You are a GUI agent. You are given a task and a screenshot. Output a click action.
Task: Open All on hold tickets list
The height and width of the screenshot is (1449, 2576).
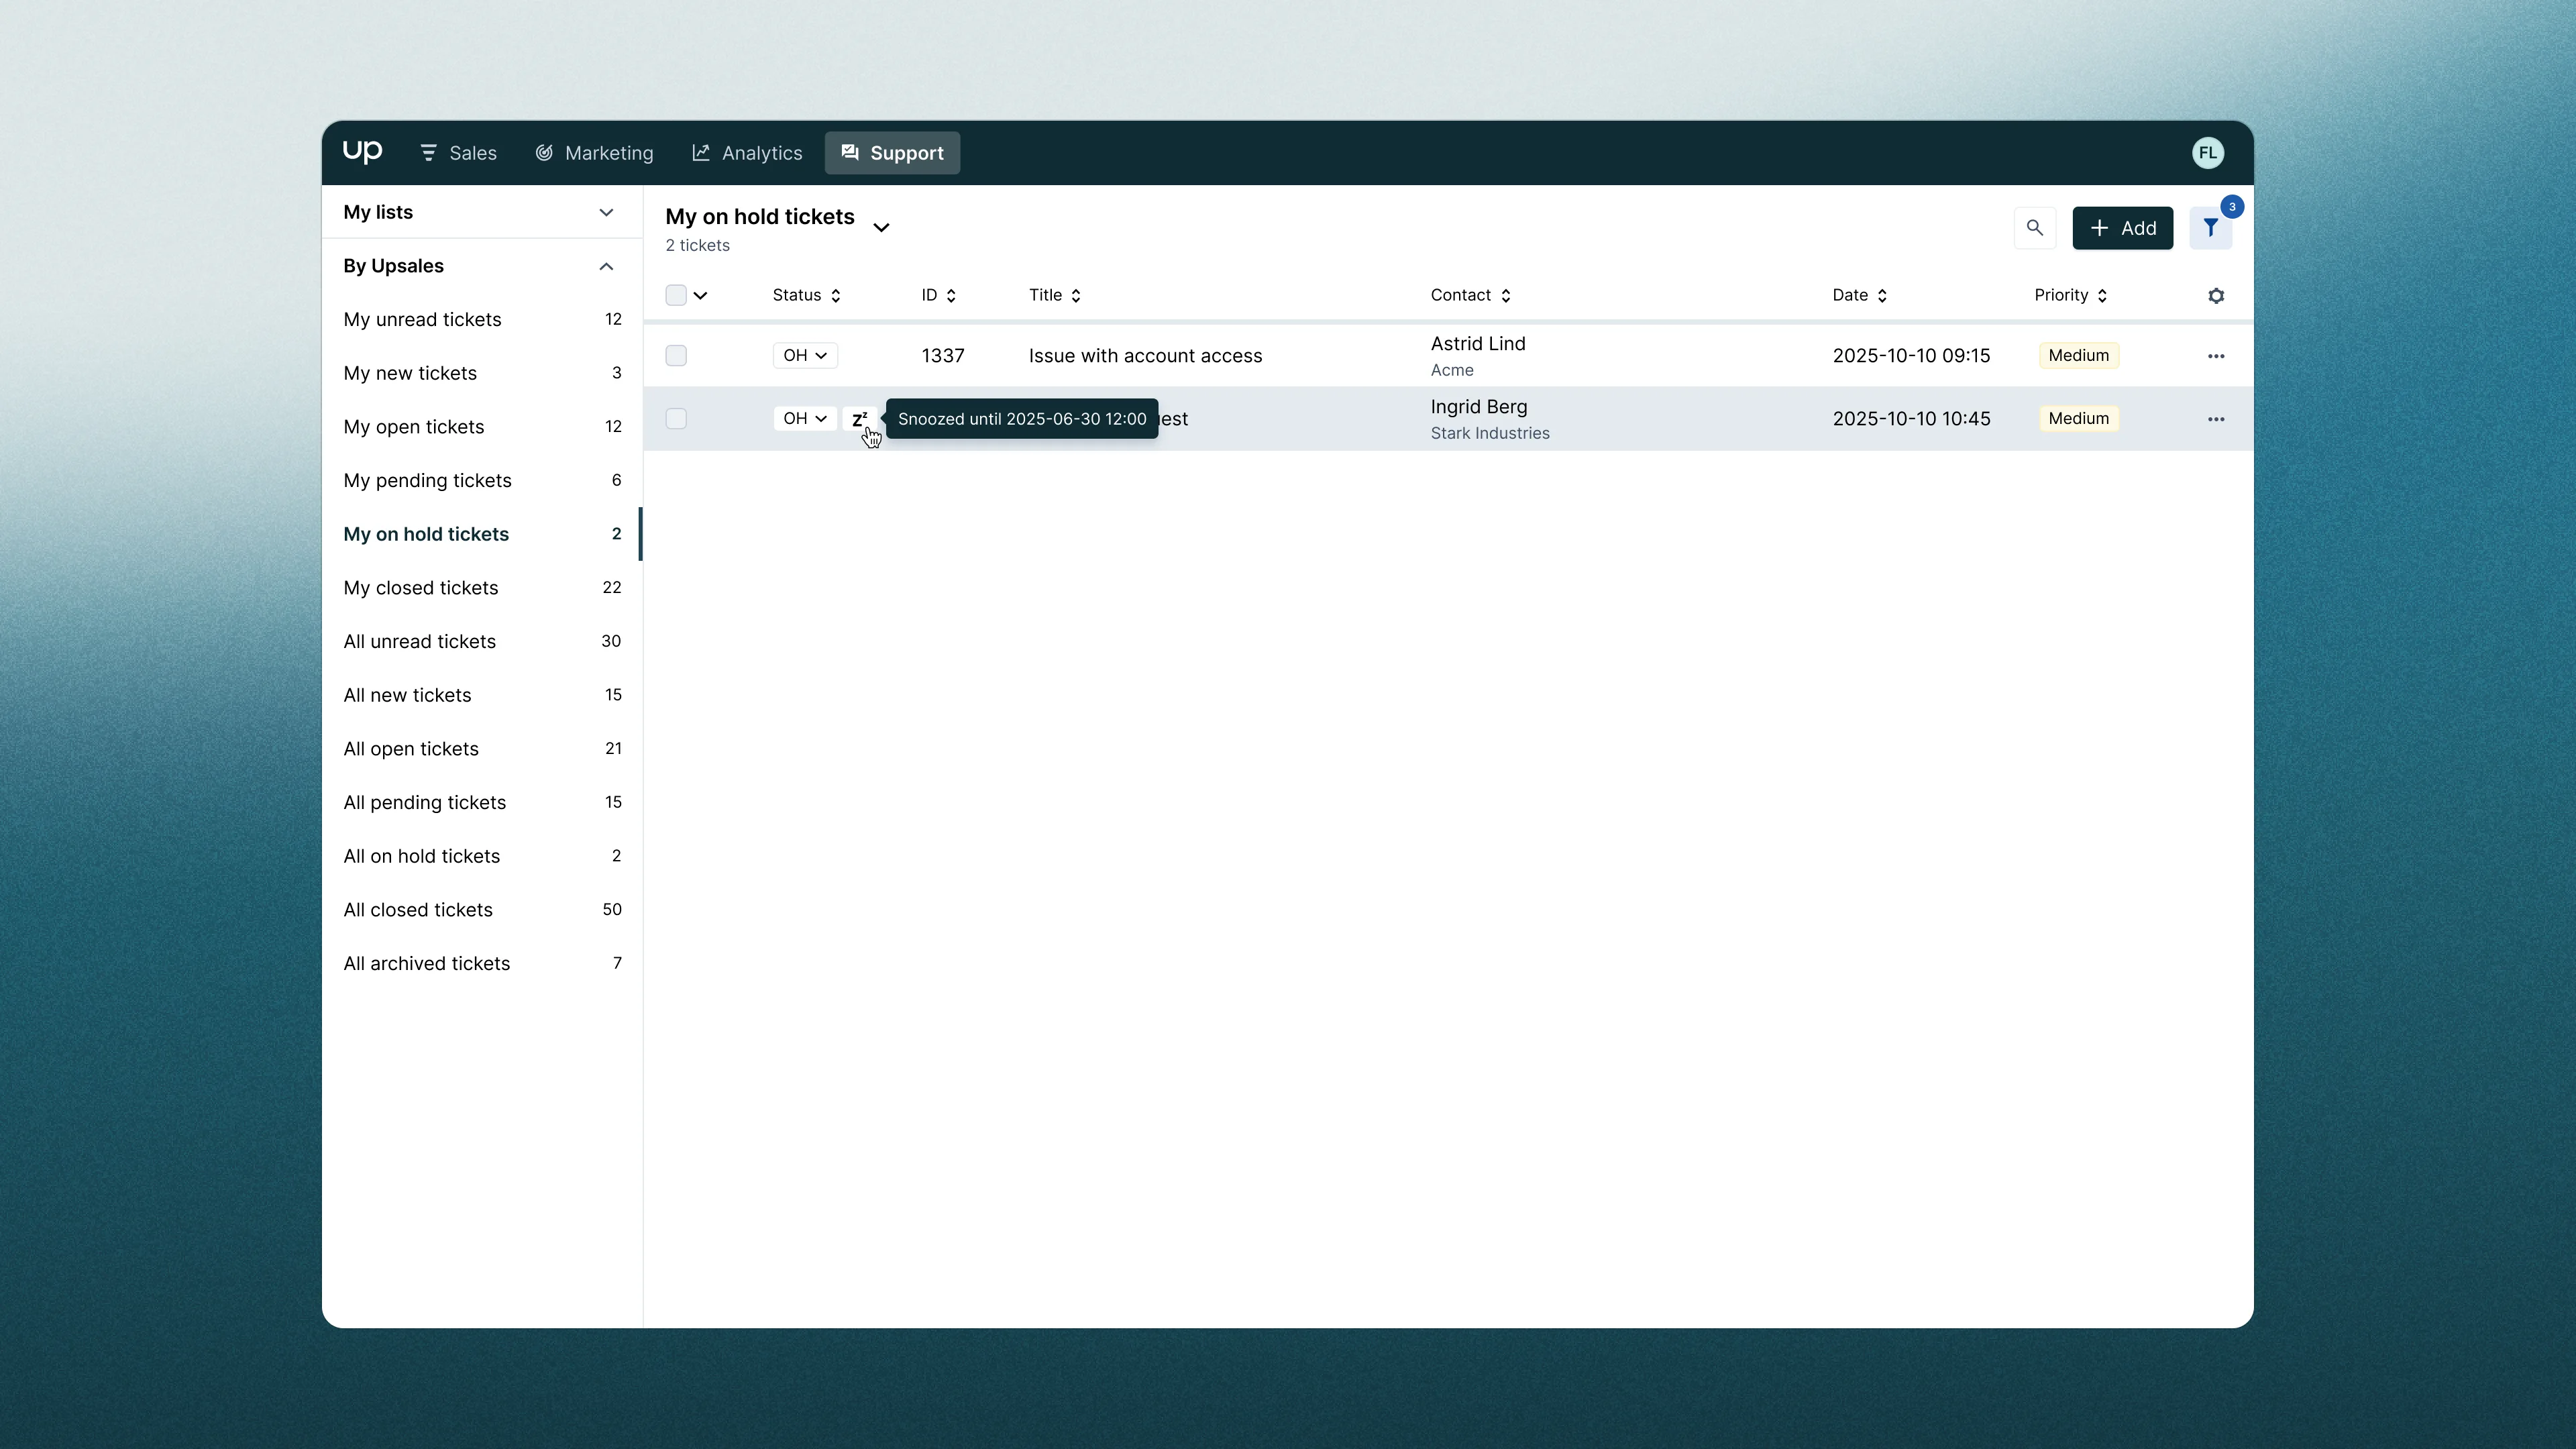coord(481,856)
